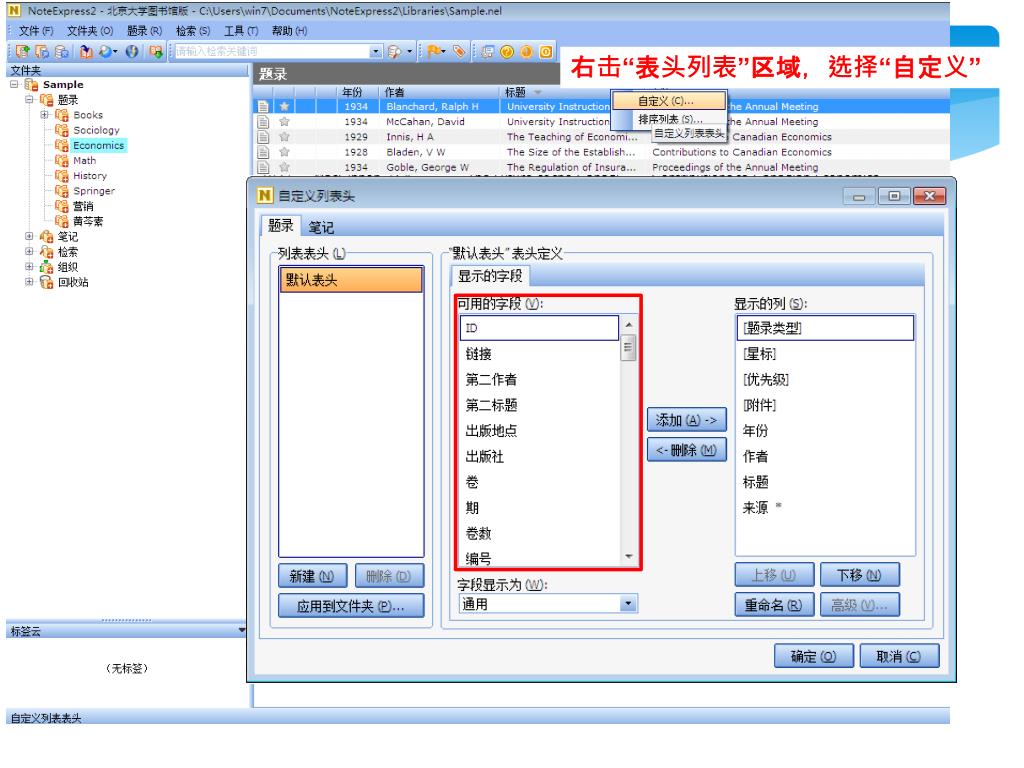This screenshot has width=1024, height=768.
Task: Click the 组织 folder icon in tree
Action: click(46, 267)
